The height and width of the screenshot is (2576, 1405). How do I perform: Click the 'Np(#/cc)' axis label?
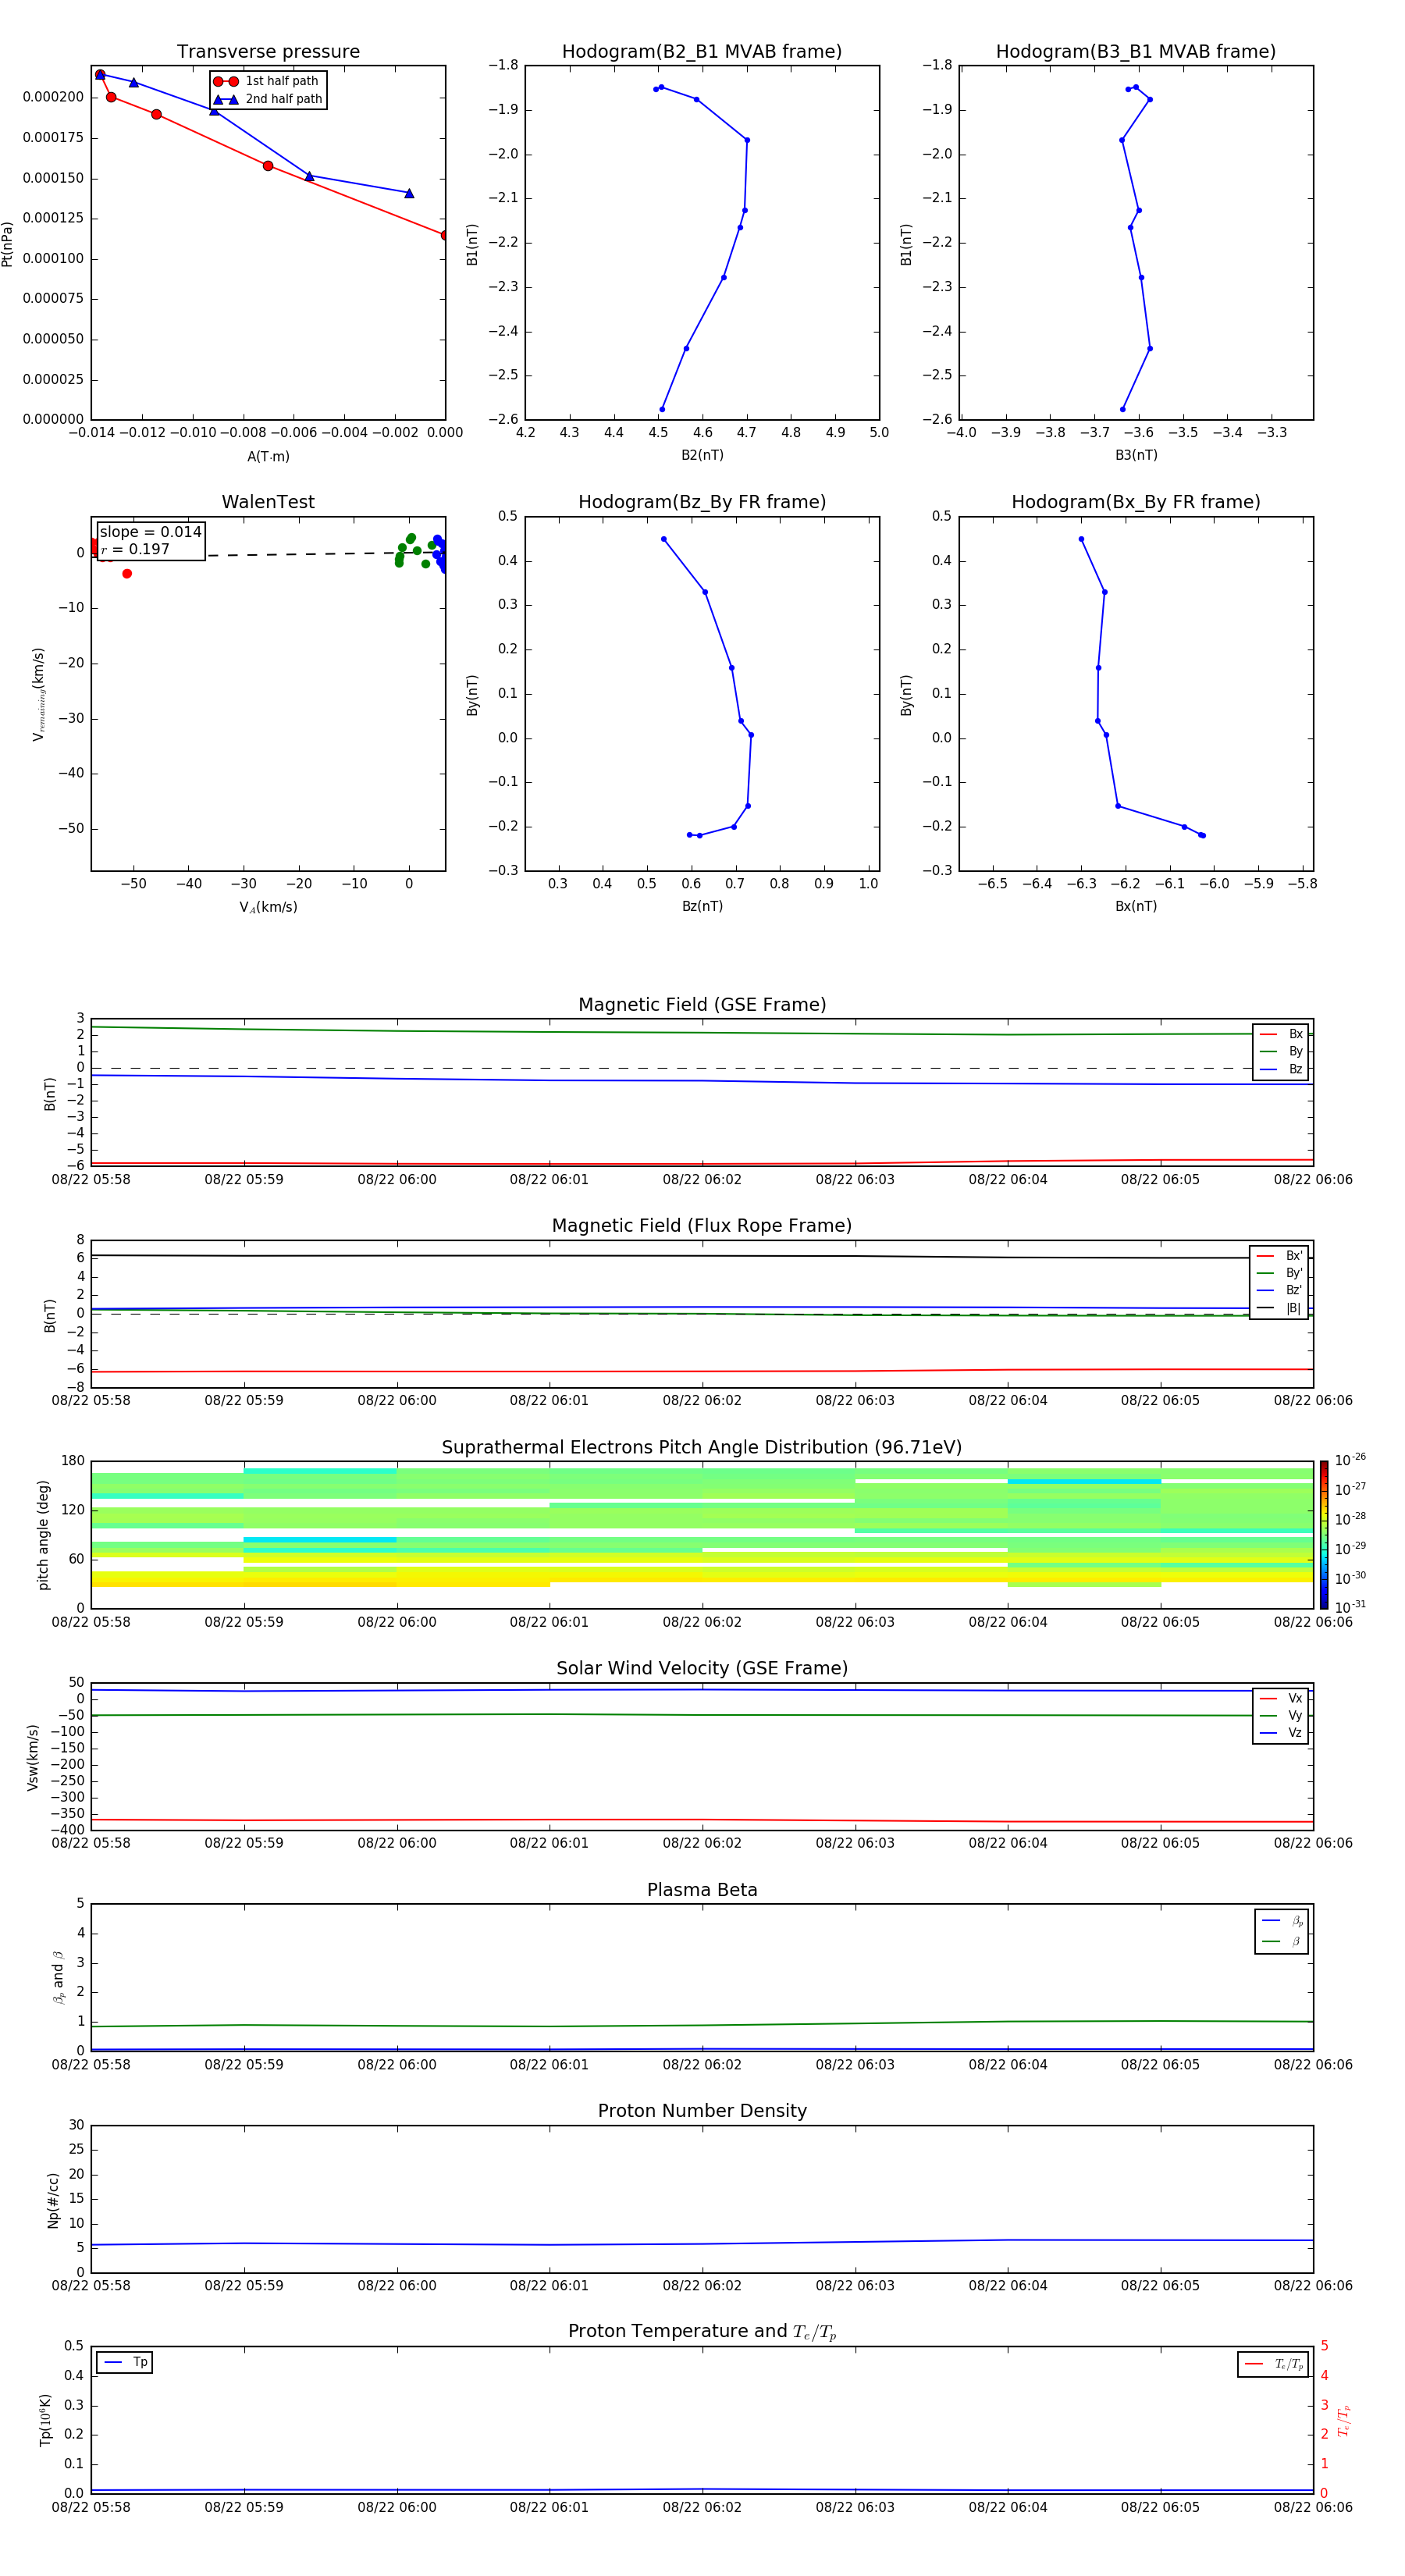click(53, 2200)
